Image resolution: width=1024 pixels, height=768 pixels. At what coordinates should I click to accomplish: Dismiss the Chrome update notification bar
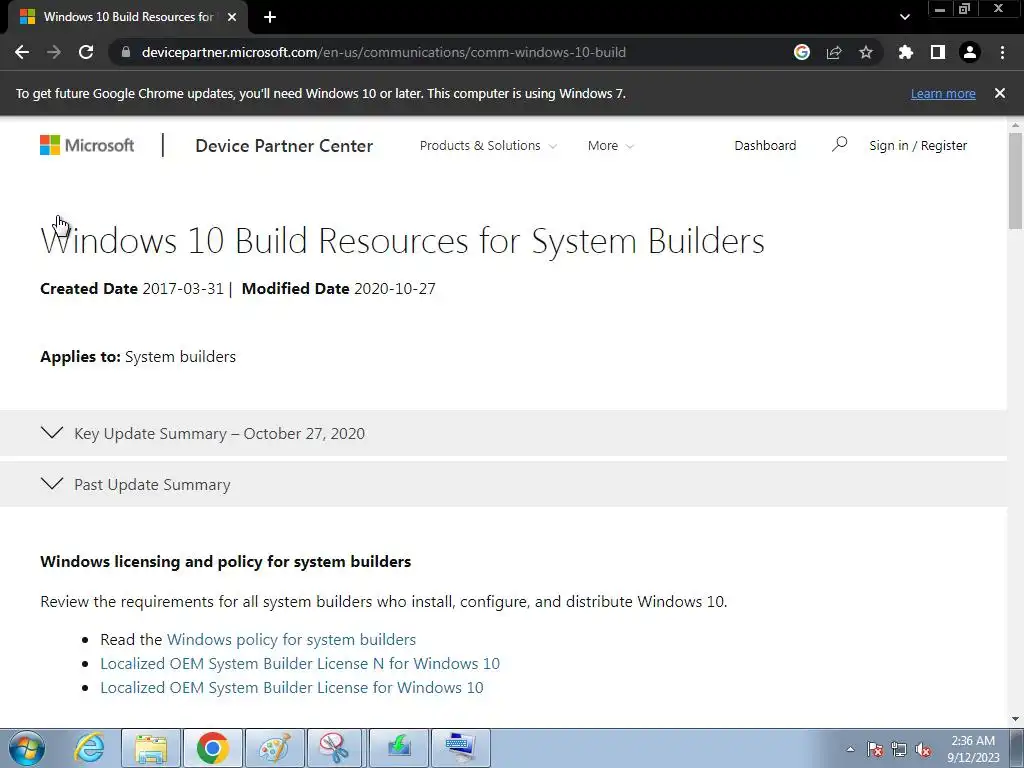coord(1000,93)
